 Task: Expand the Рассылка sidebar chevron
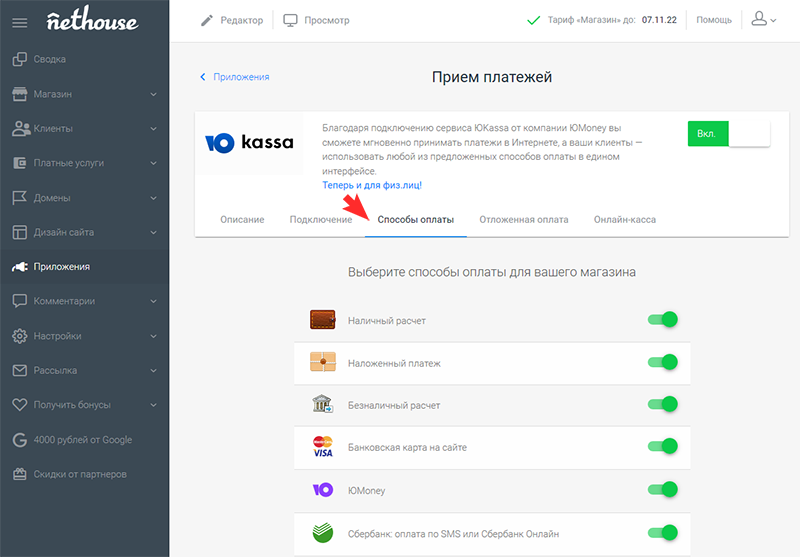tap(154, 371)
